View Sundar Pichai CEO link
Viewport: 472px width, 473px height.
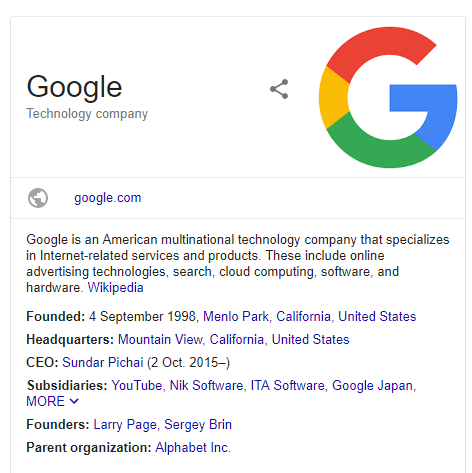click(103, 362)
